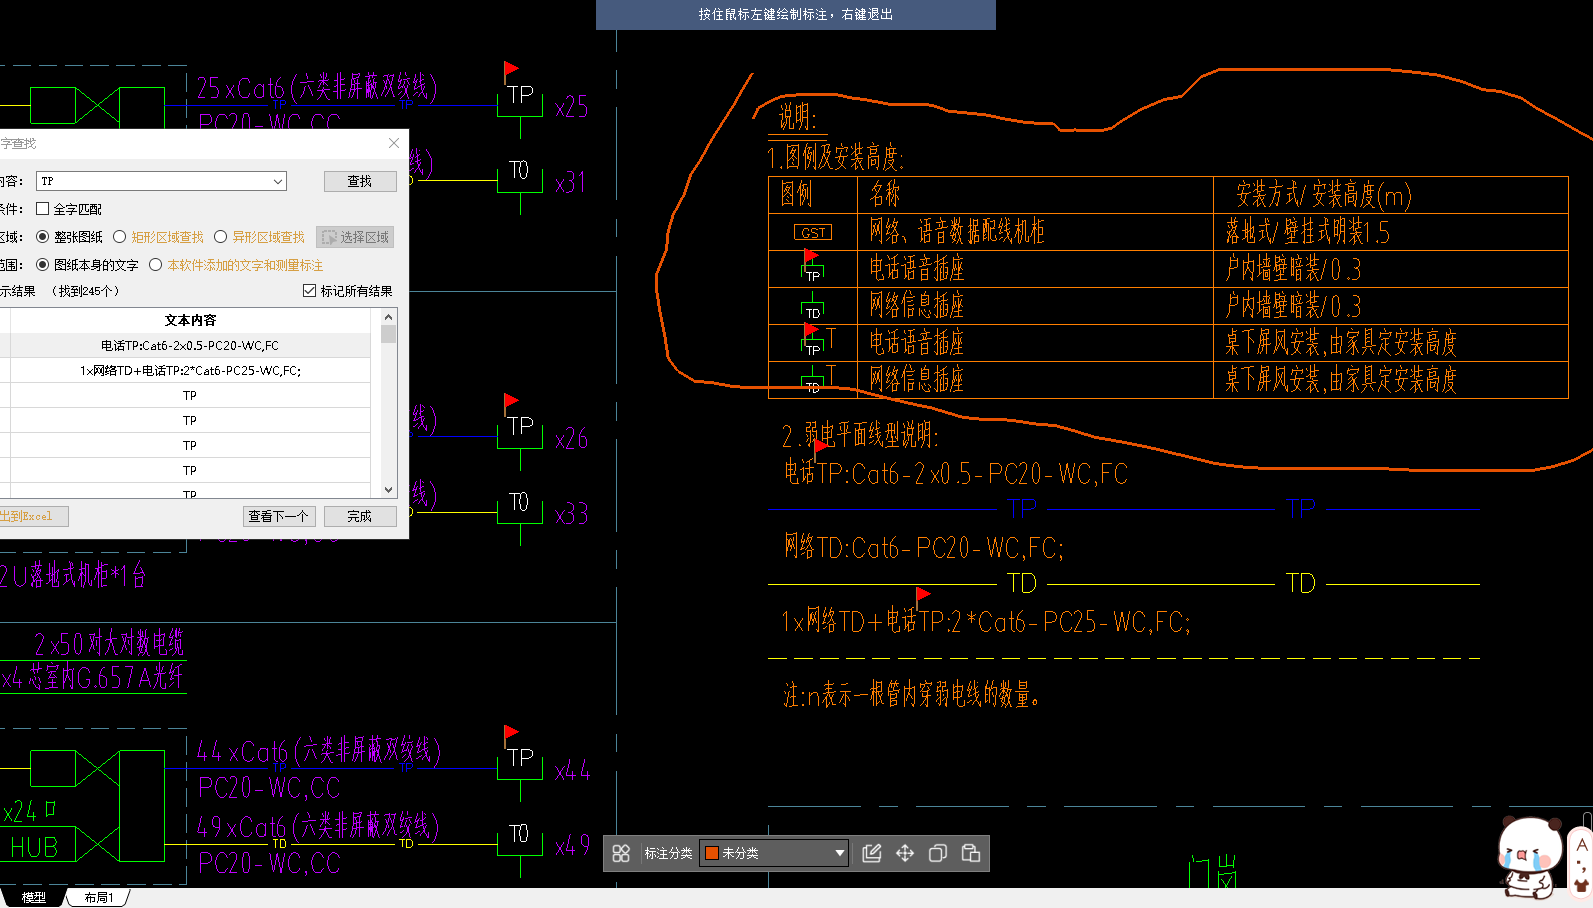Click the 查看下一个 button
Screen dimensions: 1593x908
point(279,516)
